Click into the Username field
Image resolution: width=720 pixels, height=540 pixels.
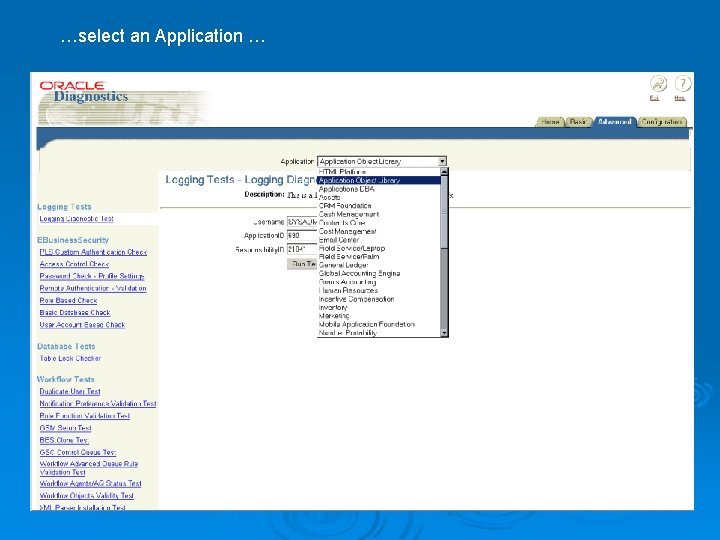pos(302,222)
